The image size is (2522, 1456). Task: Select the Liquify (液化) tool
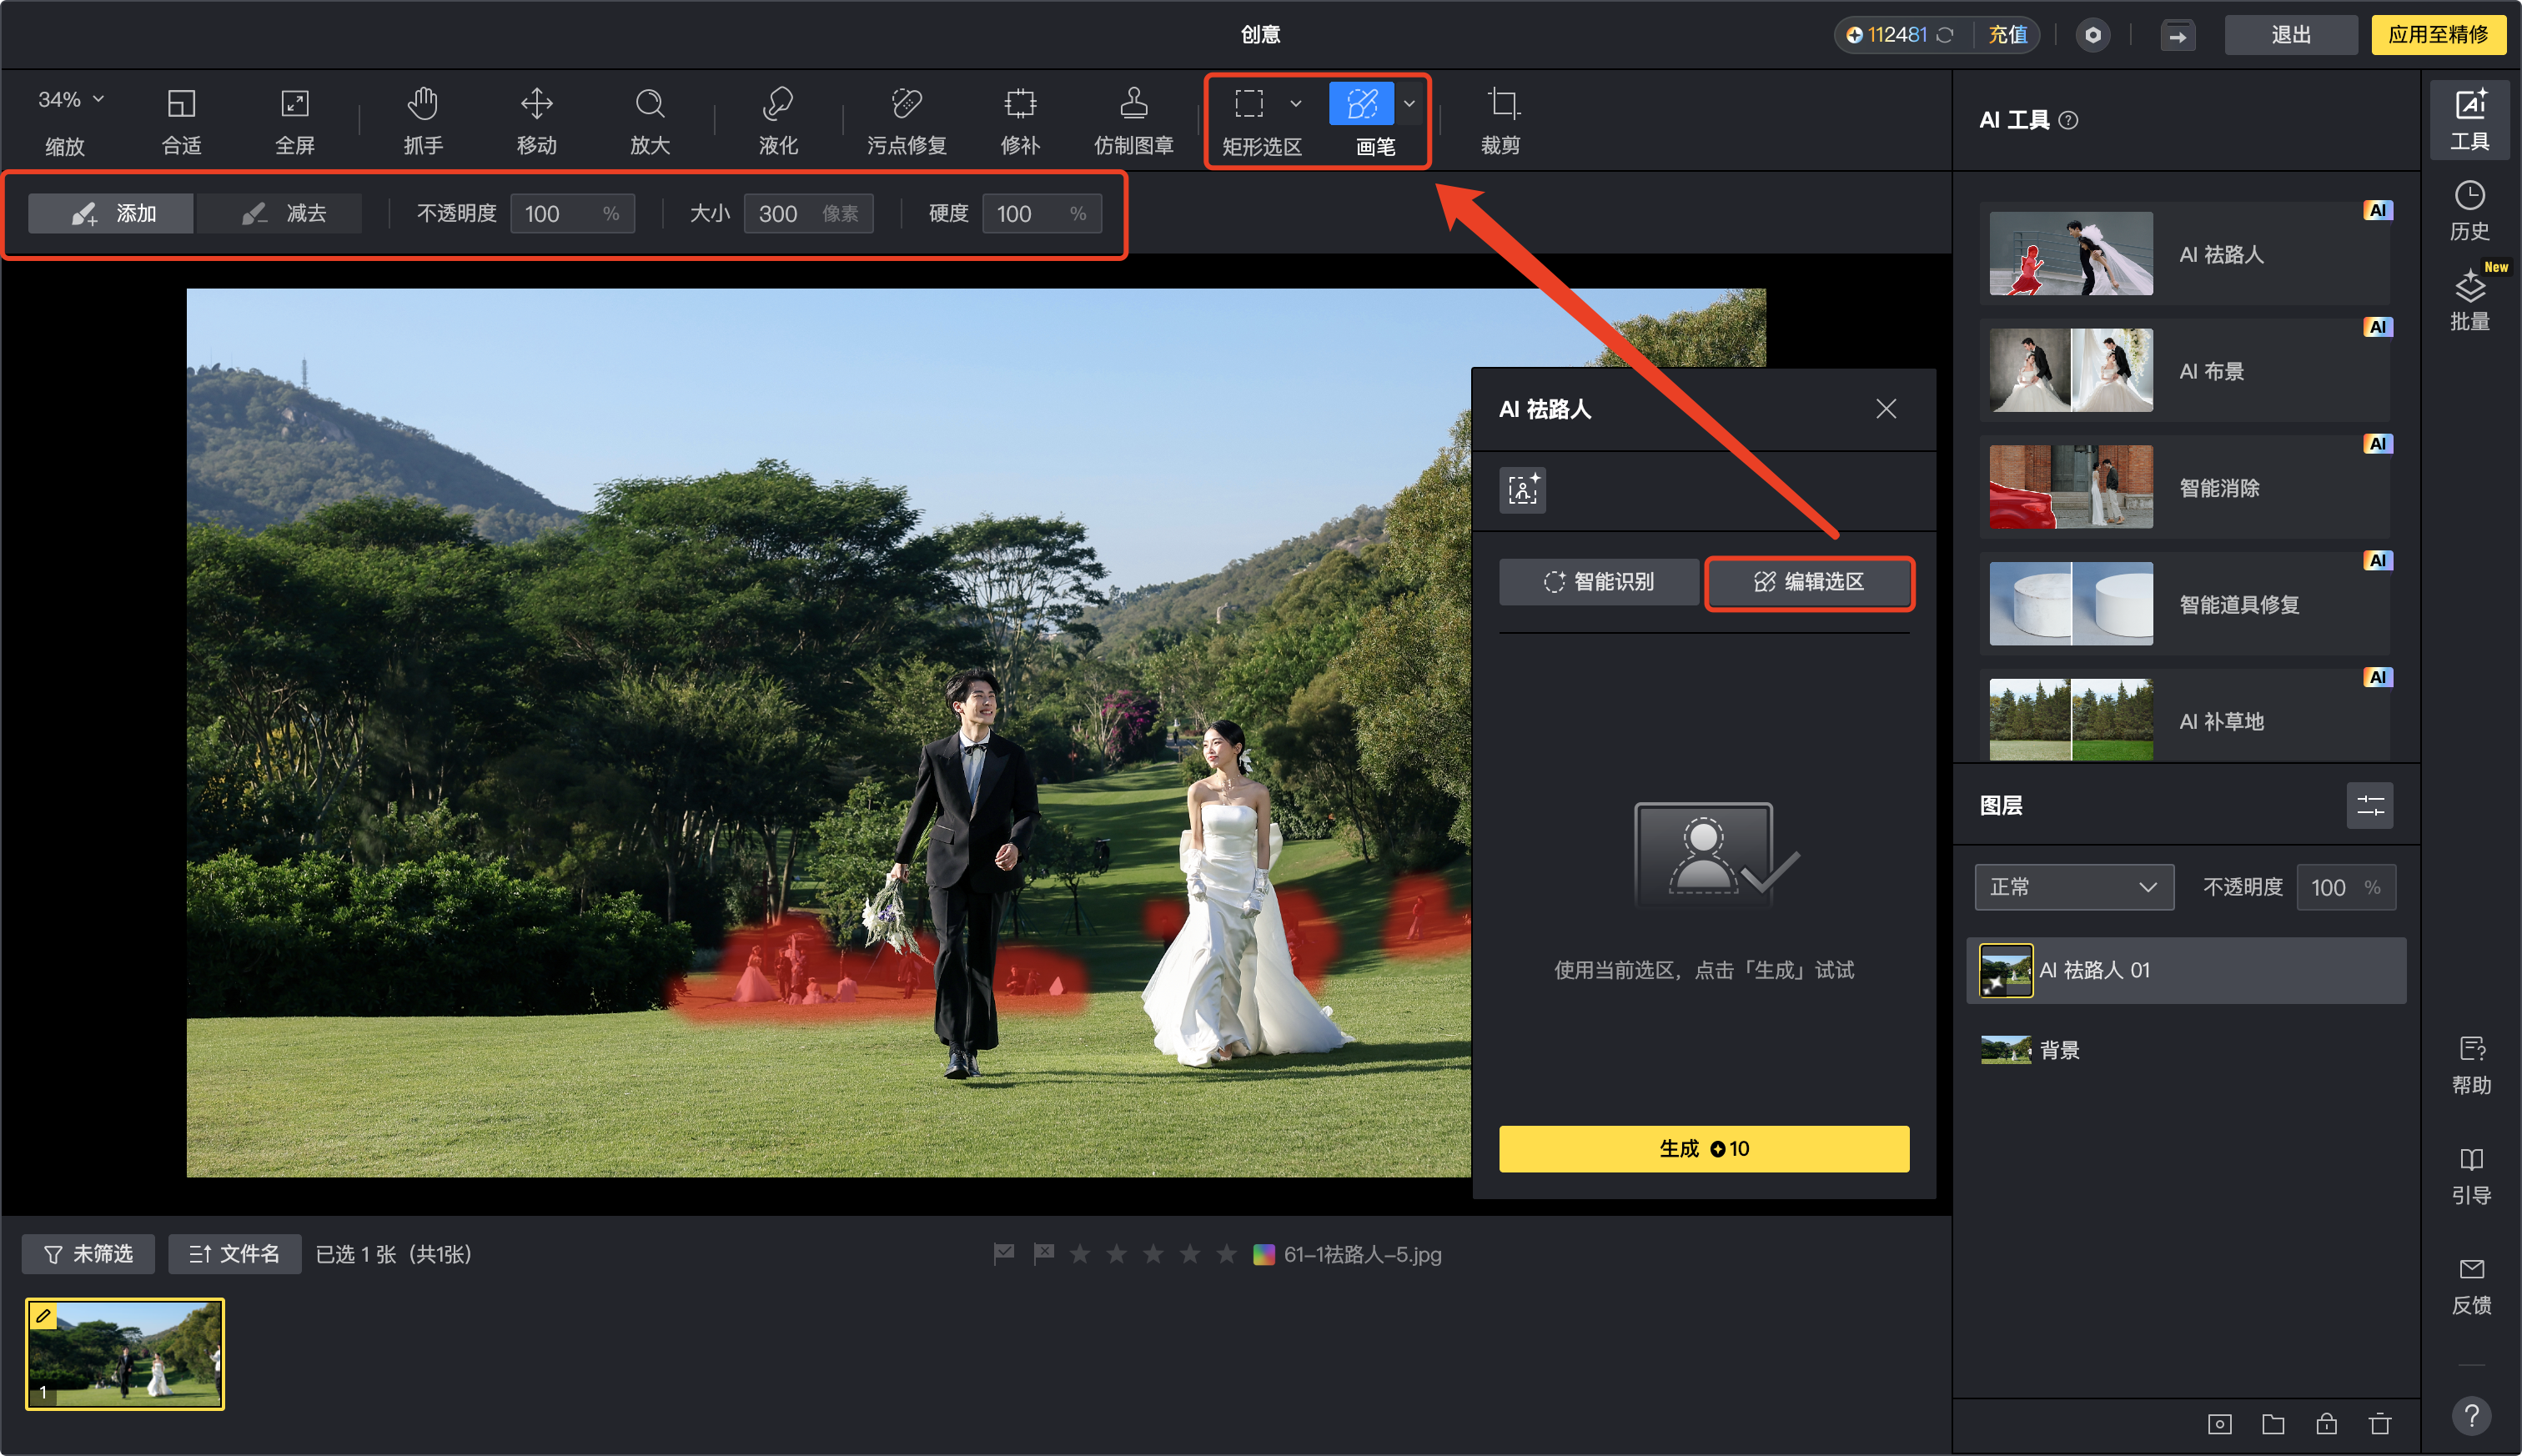(x=777, y=120)
